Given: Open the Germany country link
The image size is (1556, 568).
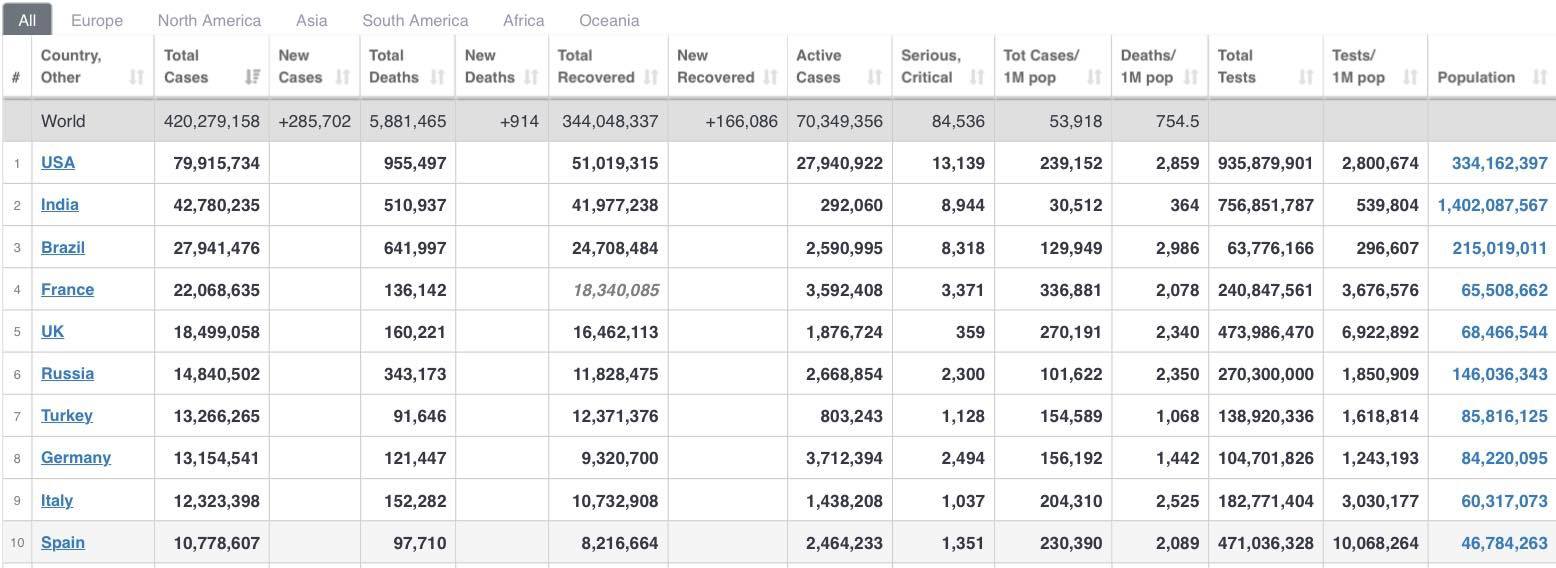Looking at the screenshot, I should click(x=76, y=457).
